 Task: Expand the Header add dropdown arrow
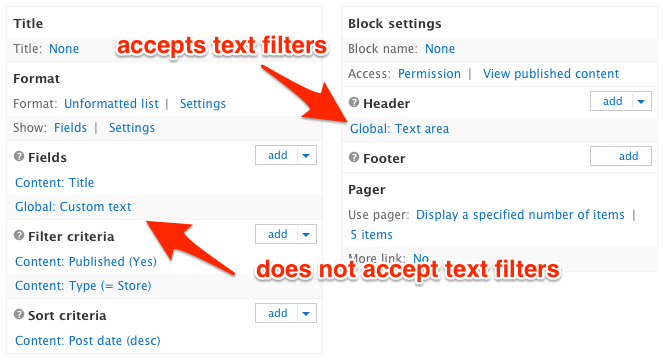tap(641, 101)
